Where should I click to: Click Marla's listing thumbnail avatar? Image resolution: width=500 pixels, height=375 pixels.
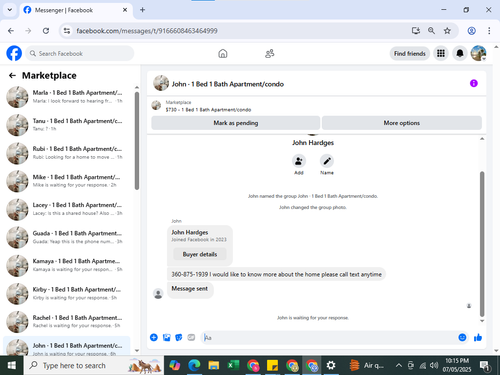click(17, 97)
